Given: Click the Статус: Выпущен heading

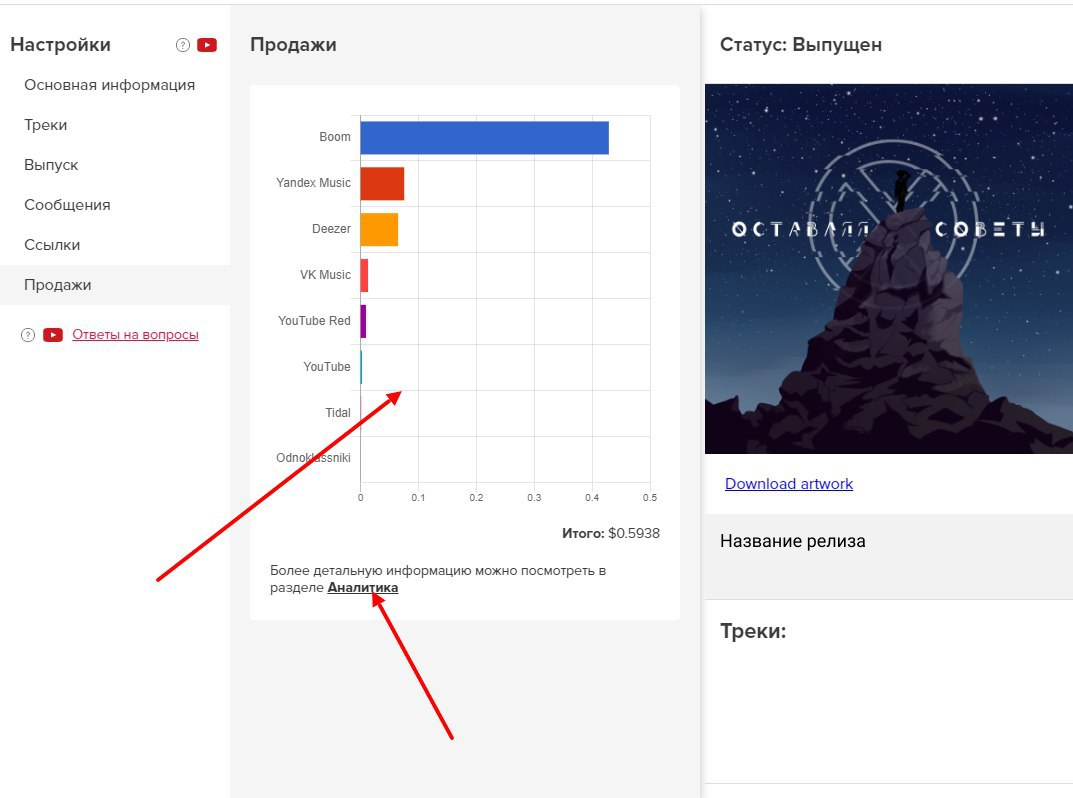Looking at the screenshot, I should [801, 45].
